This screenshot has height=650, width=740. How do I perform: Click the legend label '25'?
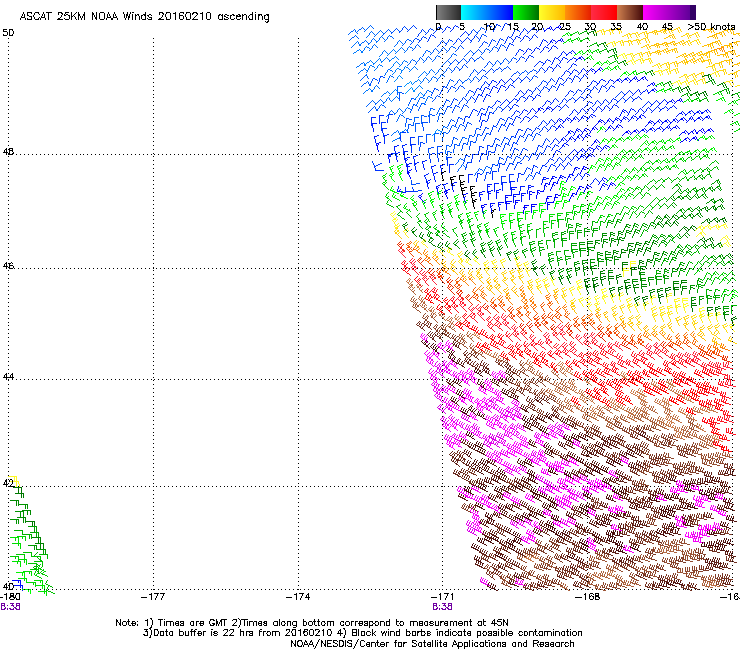pyautogui.click(x=565, y=26)
